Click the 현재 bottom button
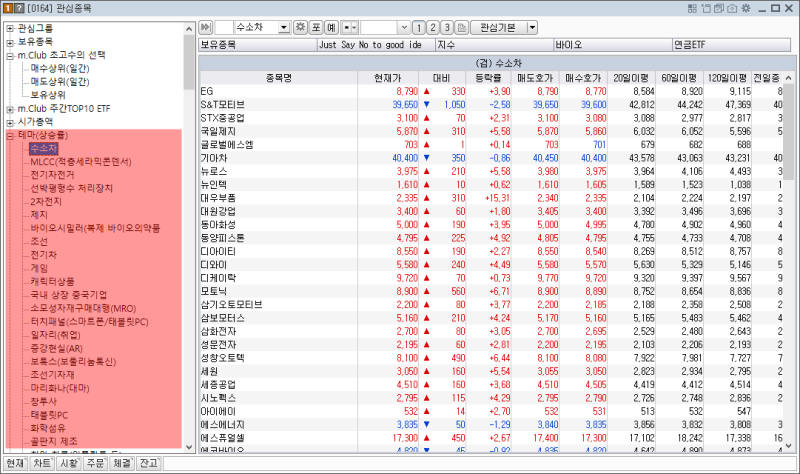The image size is (800, 474). pyautogui.click(x=15, y=463)
